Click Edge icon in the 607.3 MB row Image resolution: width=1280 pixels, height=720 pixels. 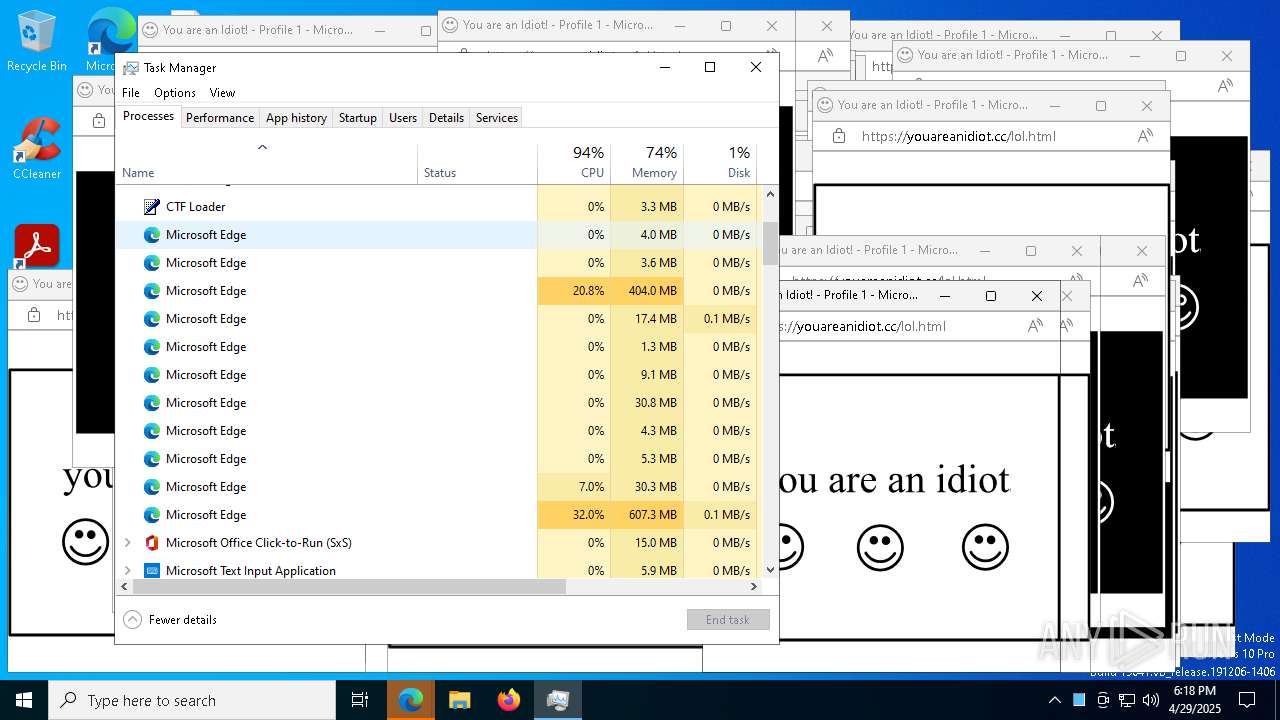[152, 515]
